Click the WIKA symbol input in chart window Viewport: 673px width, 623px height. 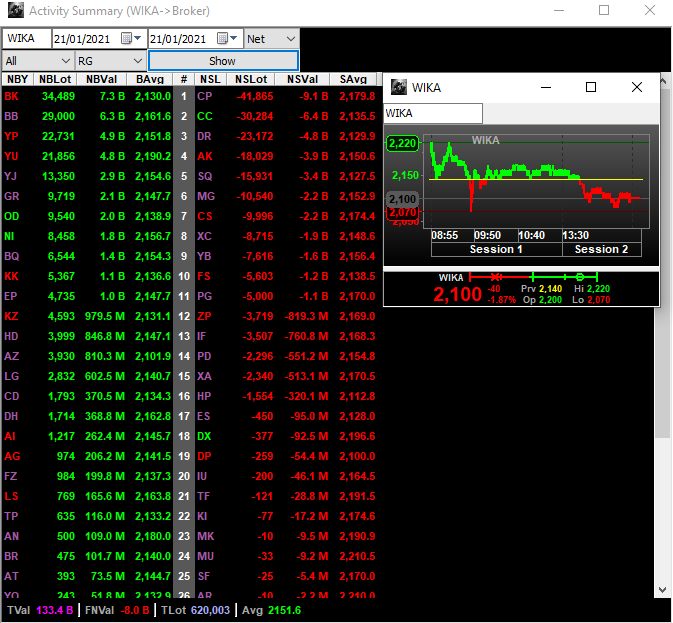(433, 113)
